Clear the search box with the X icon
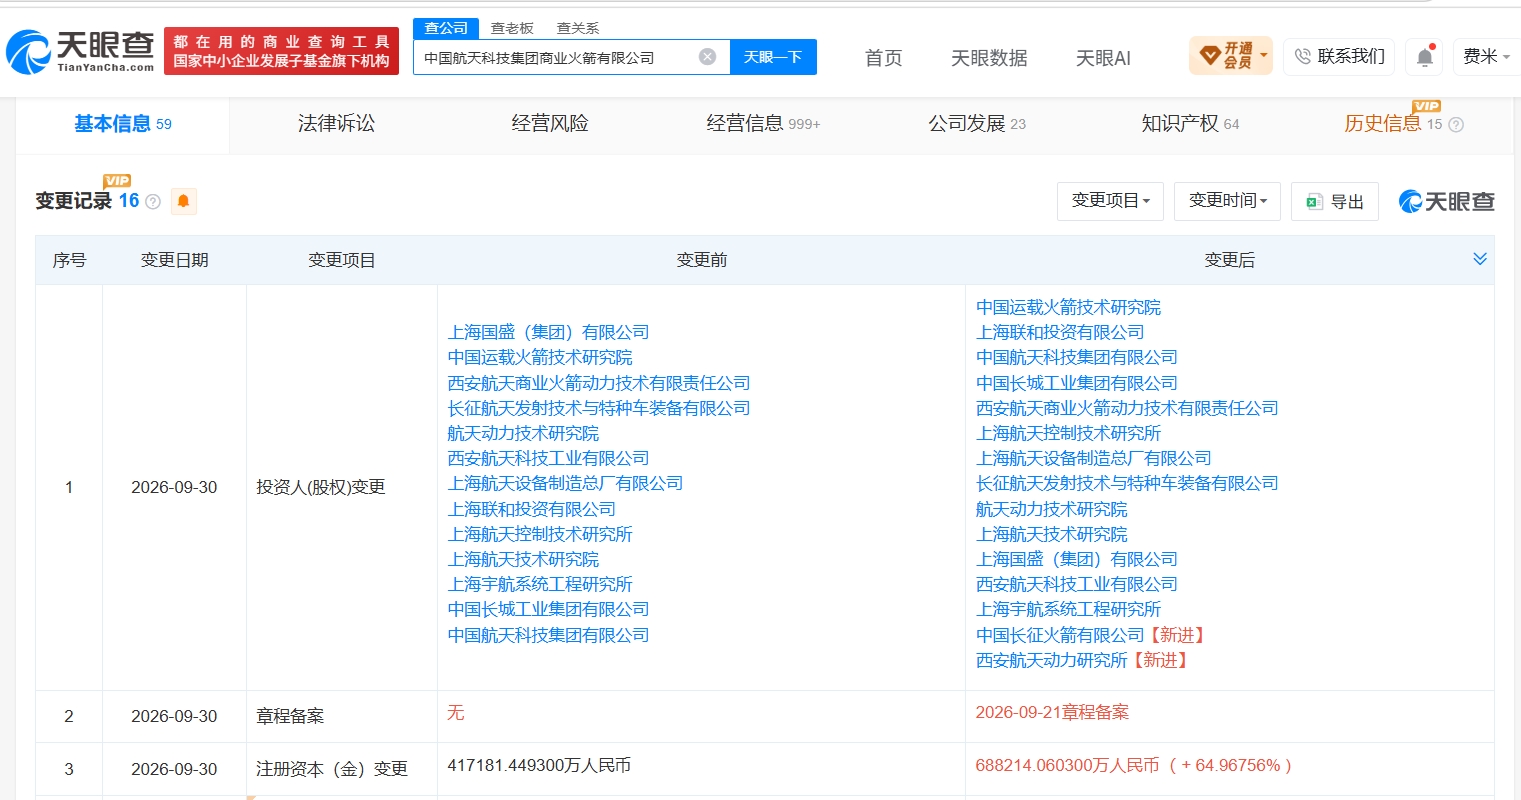 click(x=707, y=57)
